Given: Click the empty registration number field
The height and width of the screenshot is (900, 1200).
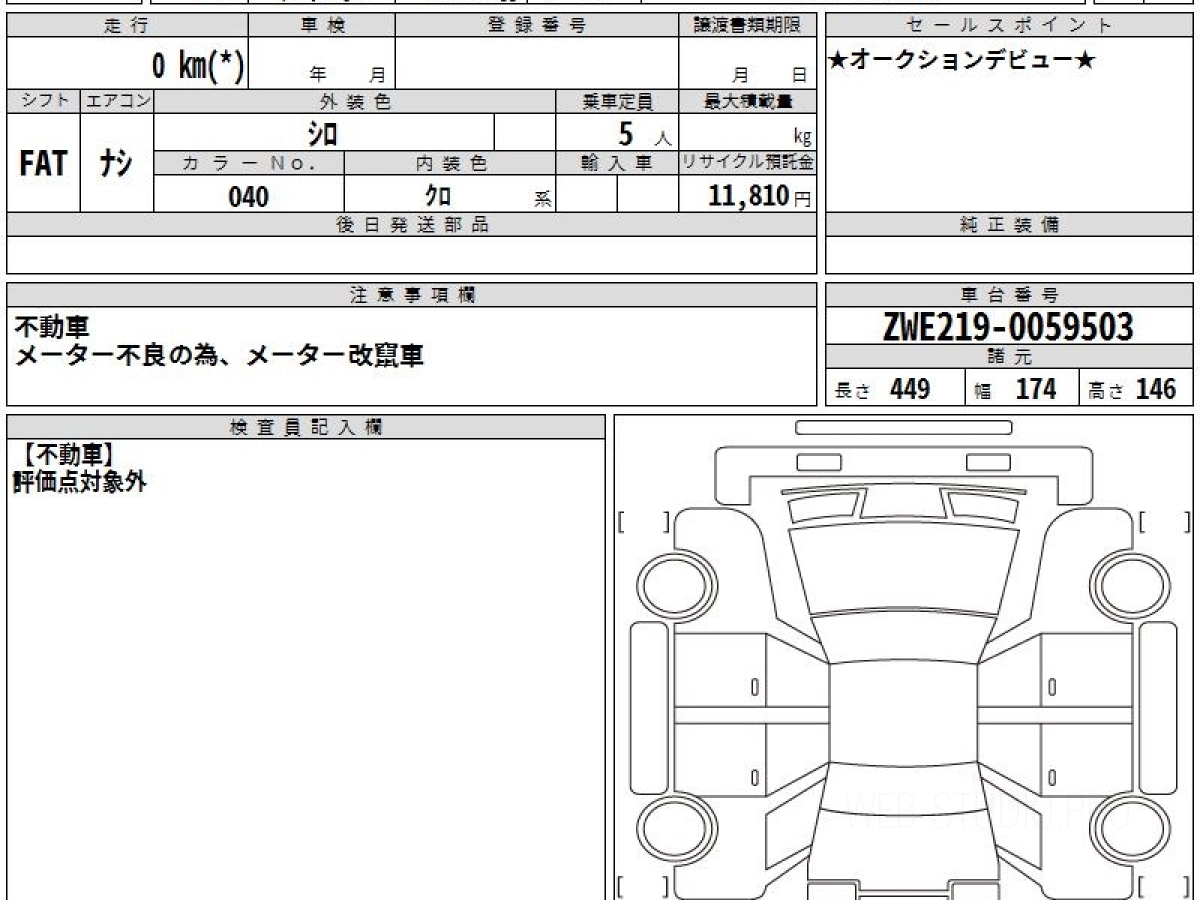Looking at the screenshot, I should coord(537,63).
